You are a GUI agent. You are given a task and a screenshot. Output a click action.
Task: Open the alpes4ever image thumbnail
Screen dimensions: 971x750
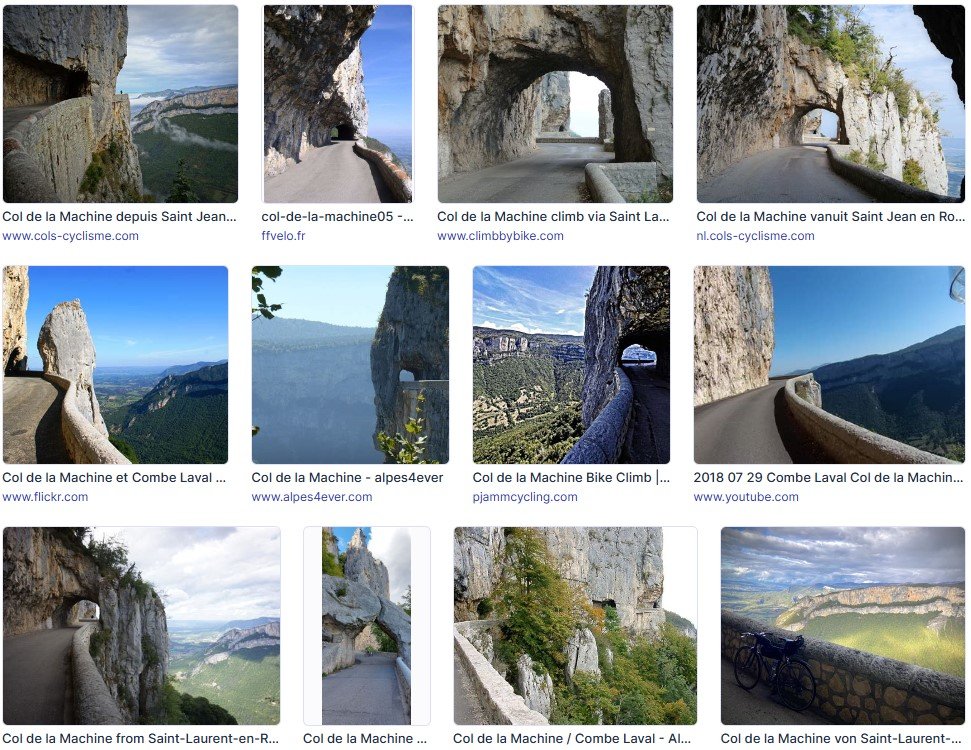(x=350, y=365)
